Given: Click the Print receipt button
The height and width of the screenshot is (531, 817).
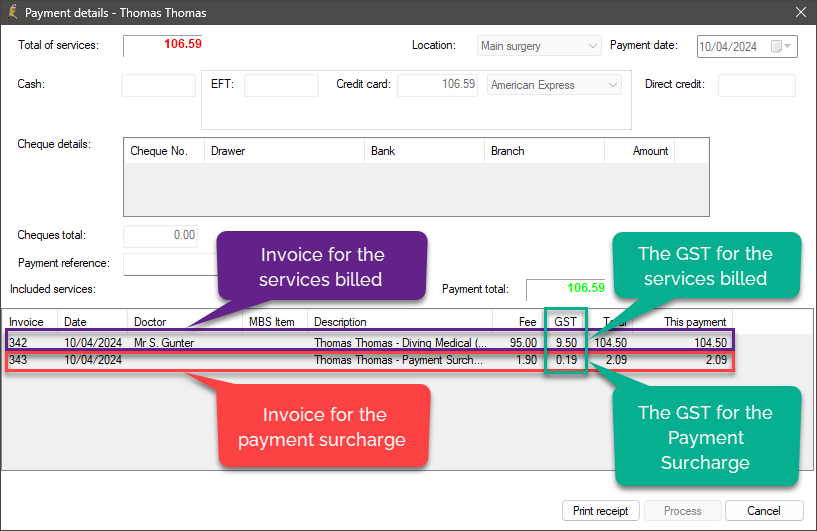Looking at the screenshot, I should coord(600,510).
